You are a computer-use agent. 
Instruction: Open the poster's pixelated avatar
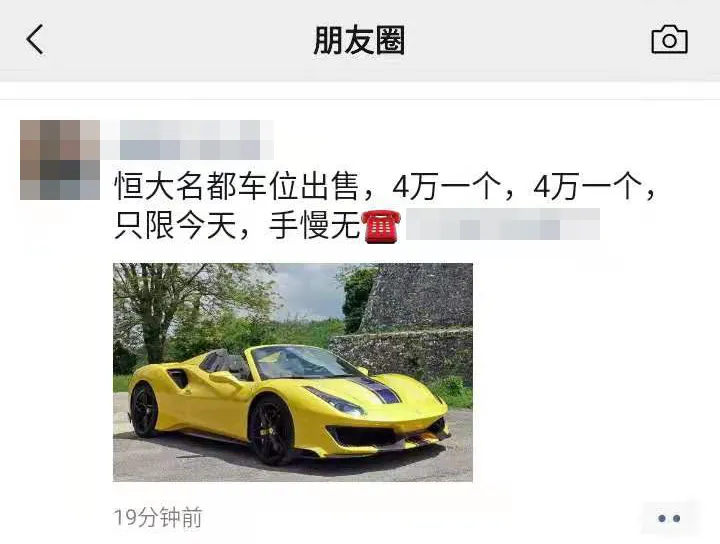60,160
